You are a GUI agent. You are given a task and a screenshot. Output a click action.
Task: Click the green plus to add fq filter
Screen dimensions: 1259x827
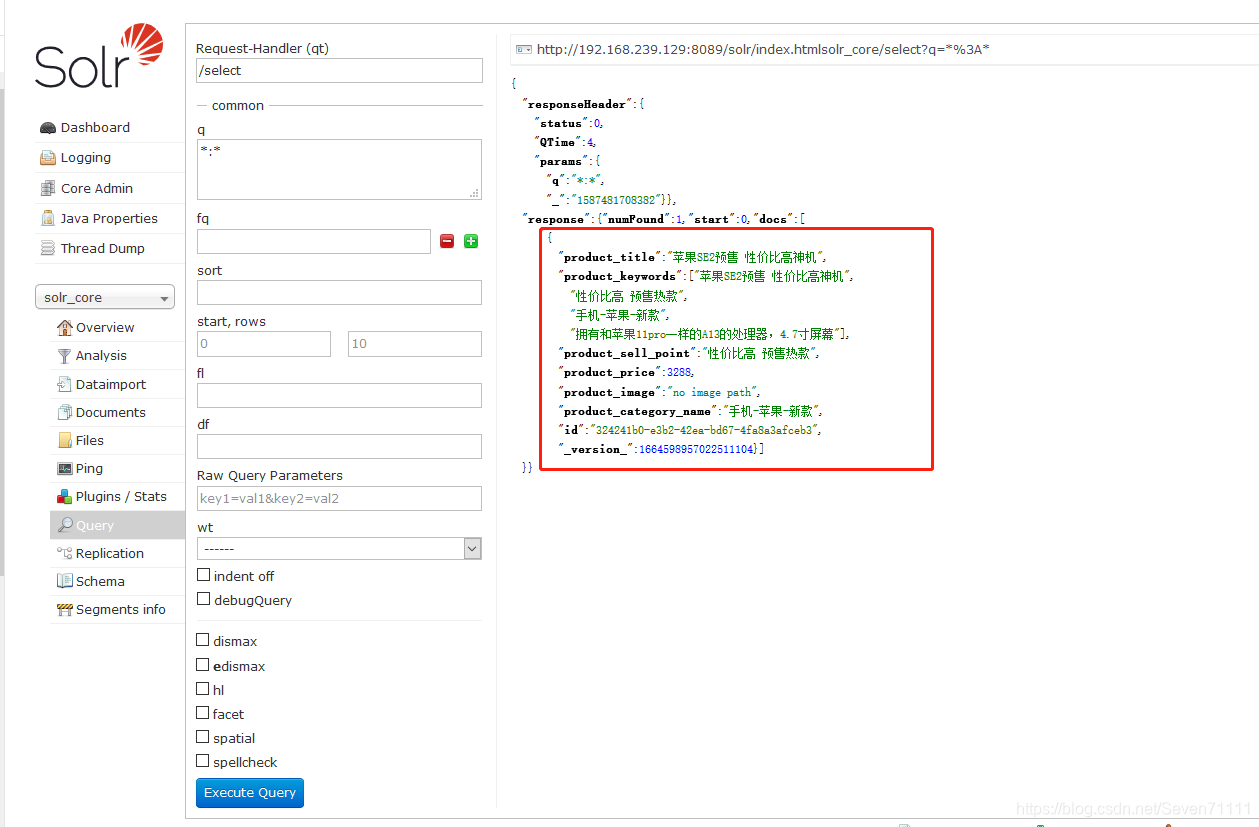[470, 241]
